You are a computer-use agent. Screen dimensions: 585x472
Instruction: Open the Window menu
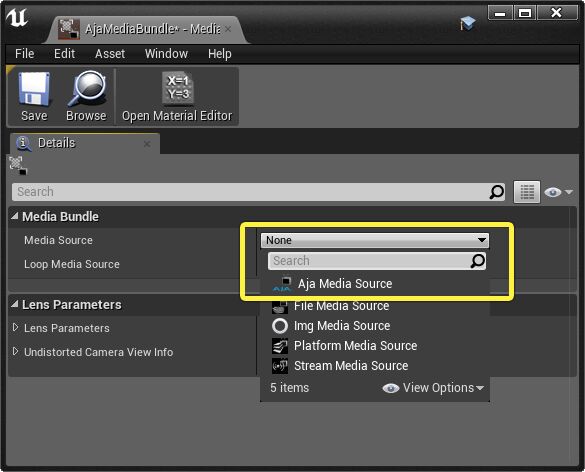(x=166, y=54)
